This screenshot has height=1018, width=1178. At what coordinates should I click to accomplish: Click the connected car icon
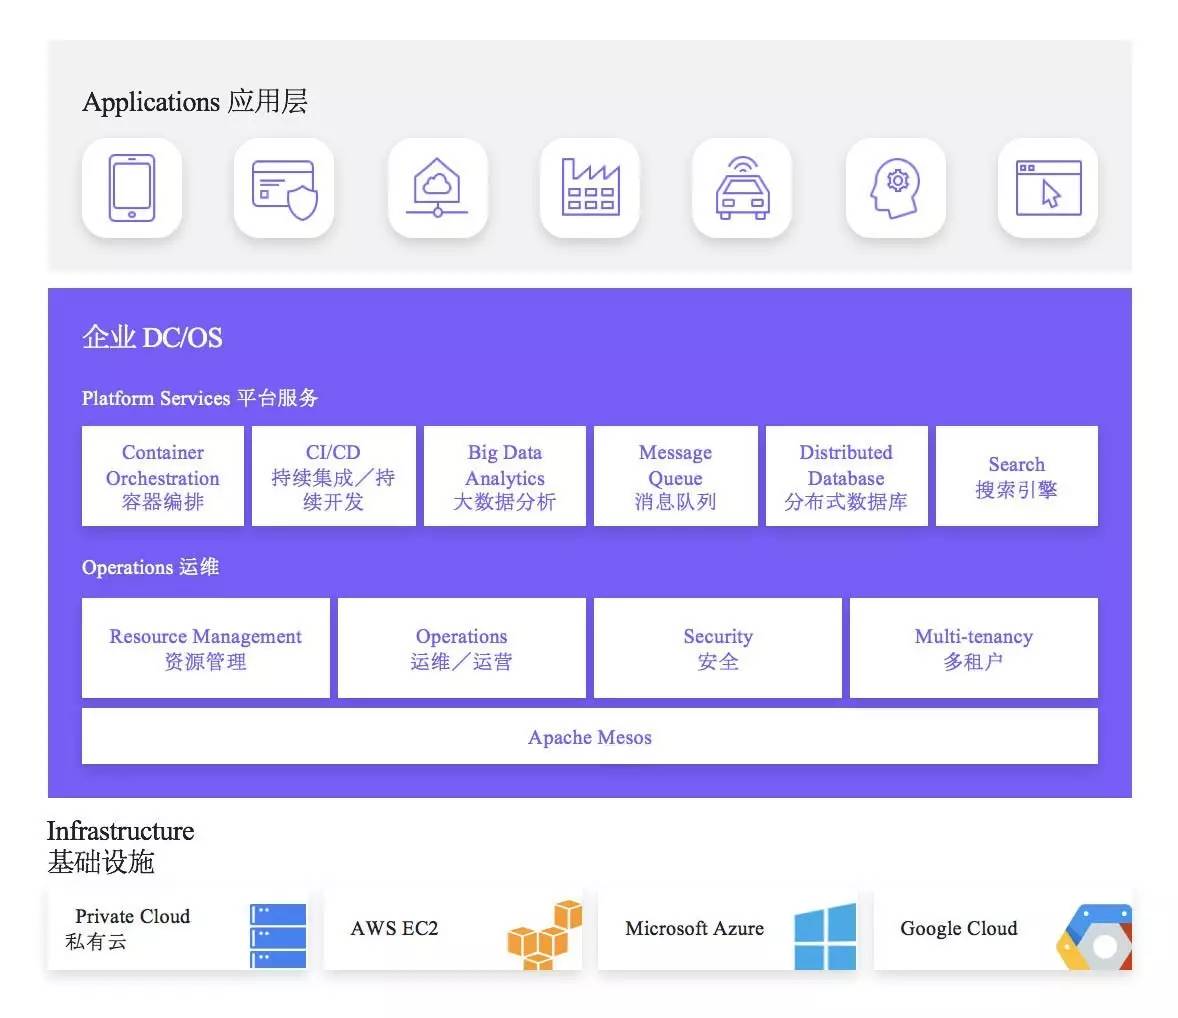coord(742,188)
